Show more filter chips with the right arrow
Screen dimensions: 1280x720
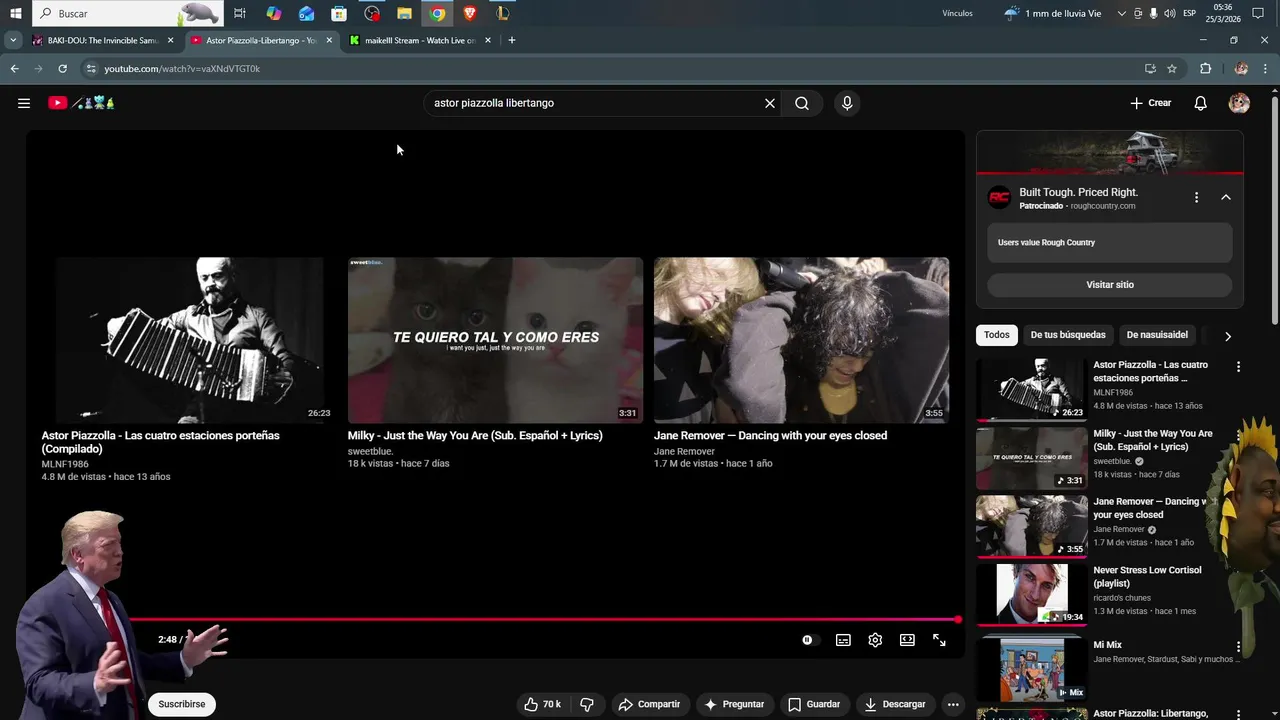[x=1228, y=336]
